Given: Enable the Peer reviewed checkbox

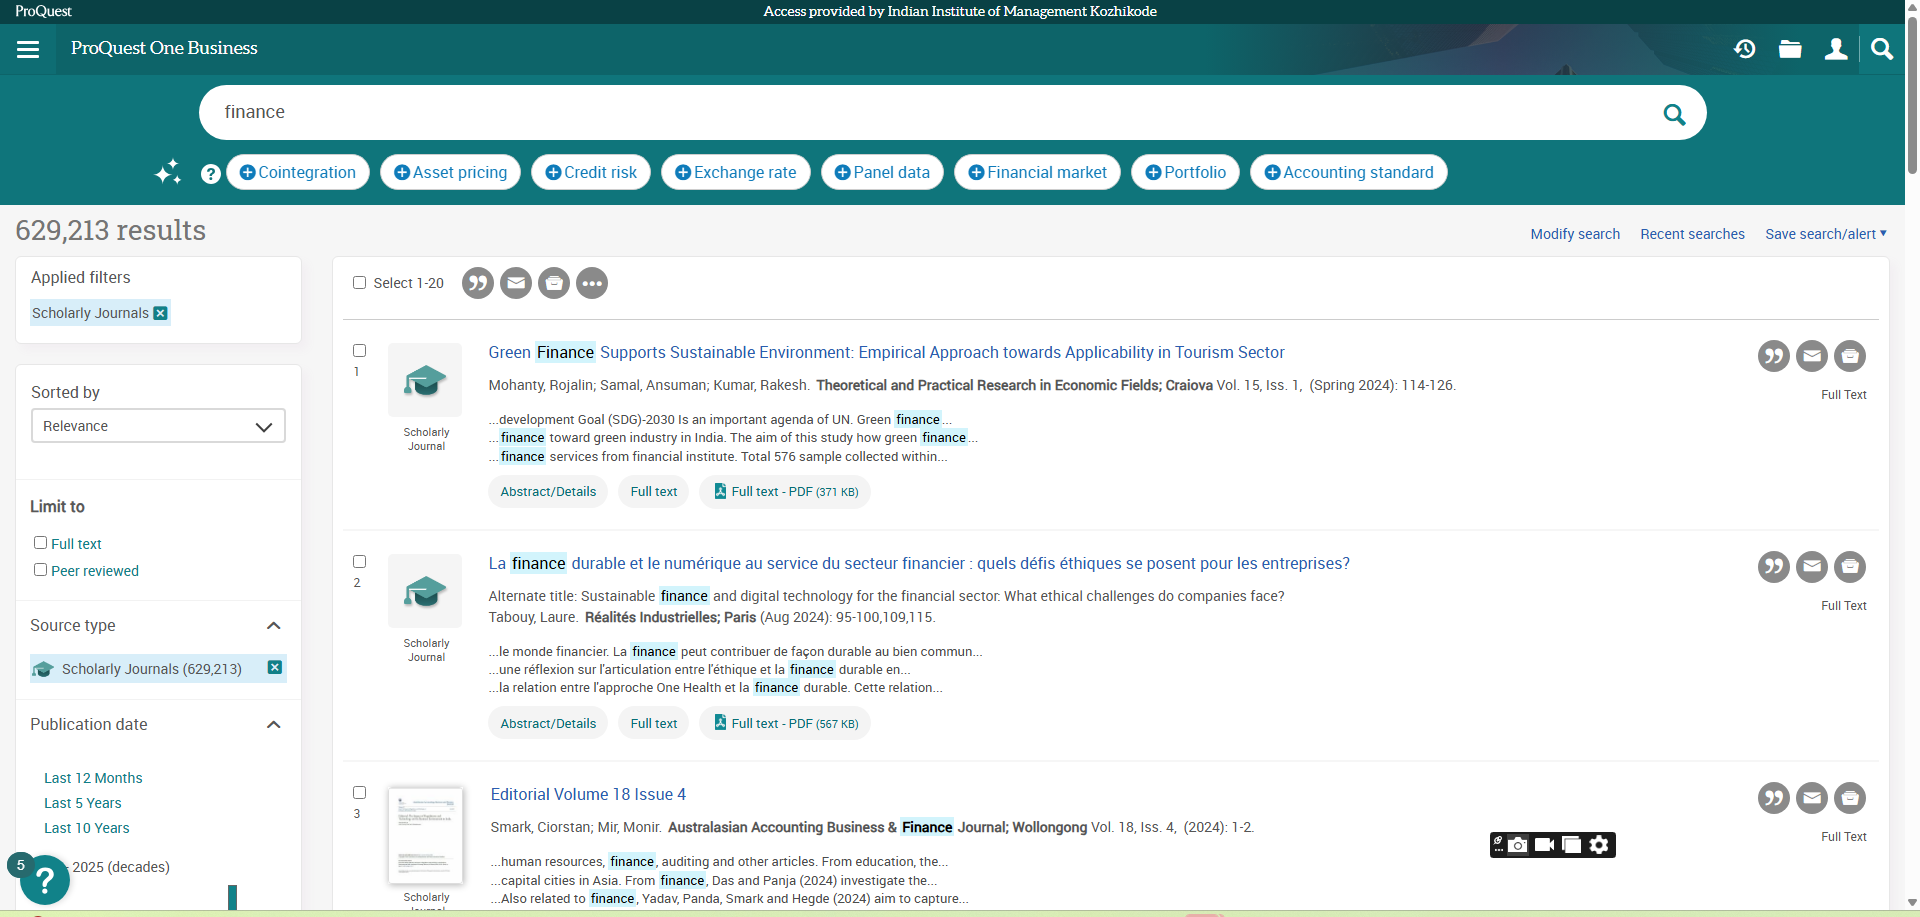Looking at the screenshot, I should point(41,570).
